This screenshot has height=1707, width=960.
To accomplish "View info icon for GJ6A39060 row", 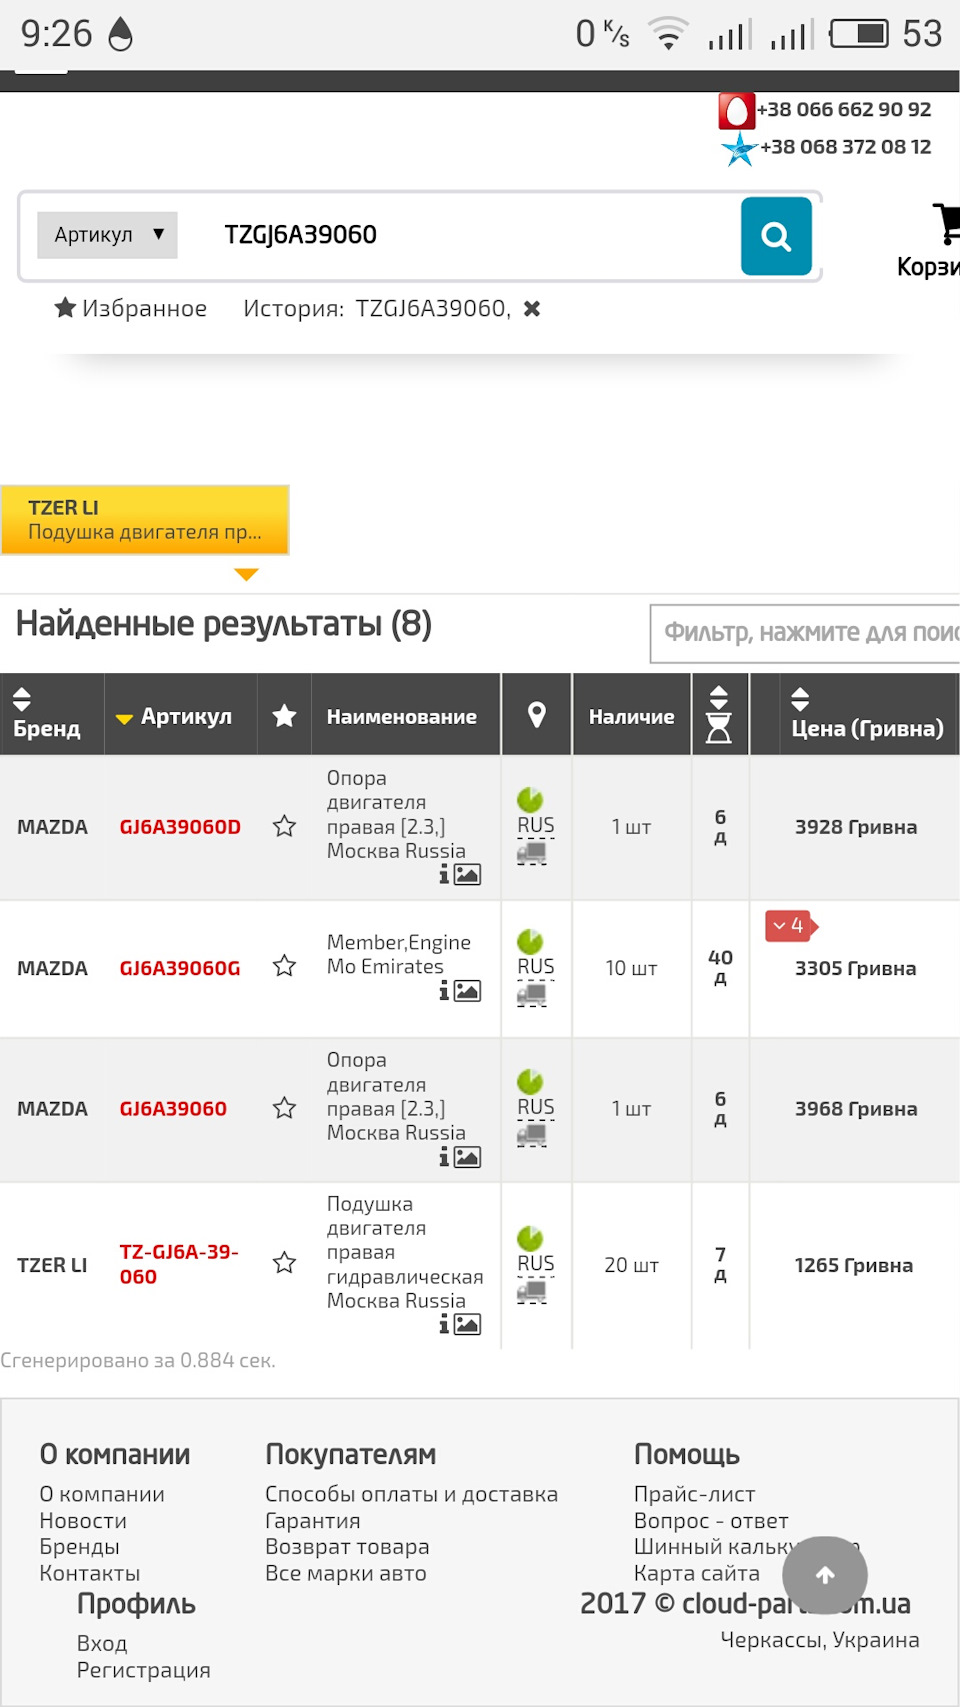I will pos(444,1157).
